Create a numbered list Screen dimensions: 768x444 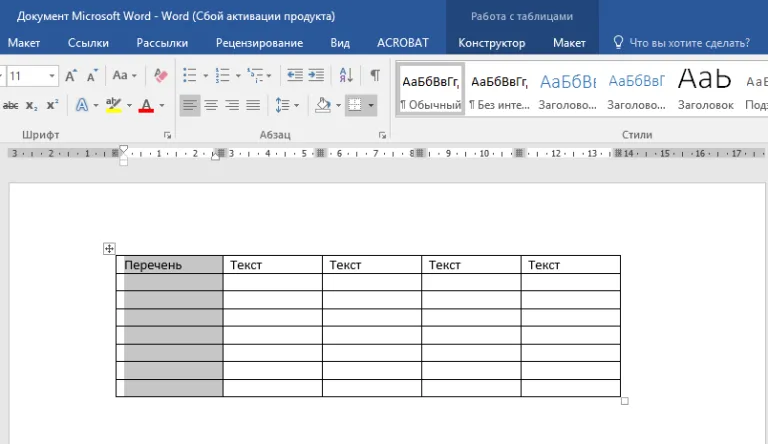click(x=222, y=75)
